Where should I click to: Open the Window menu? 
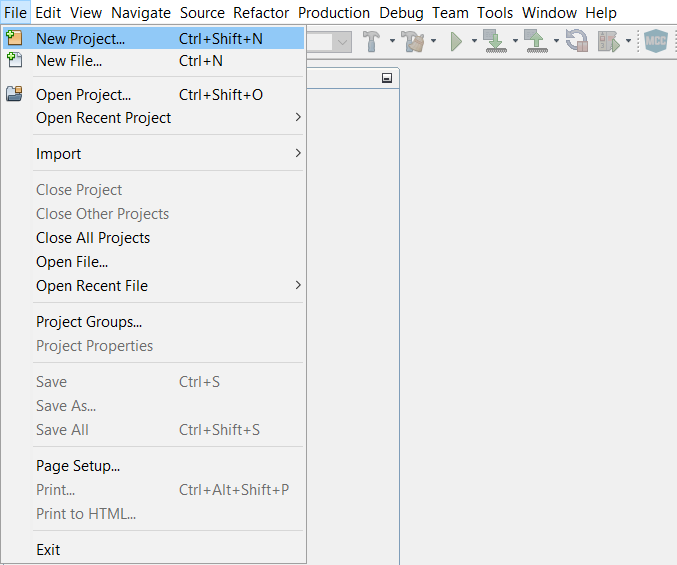pos(549,13)
